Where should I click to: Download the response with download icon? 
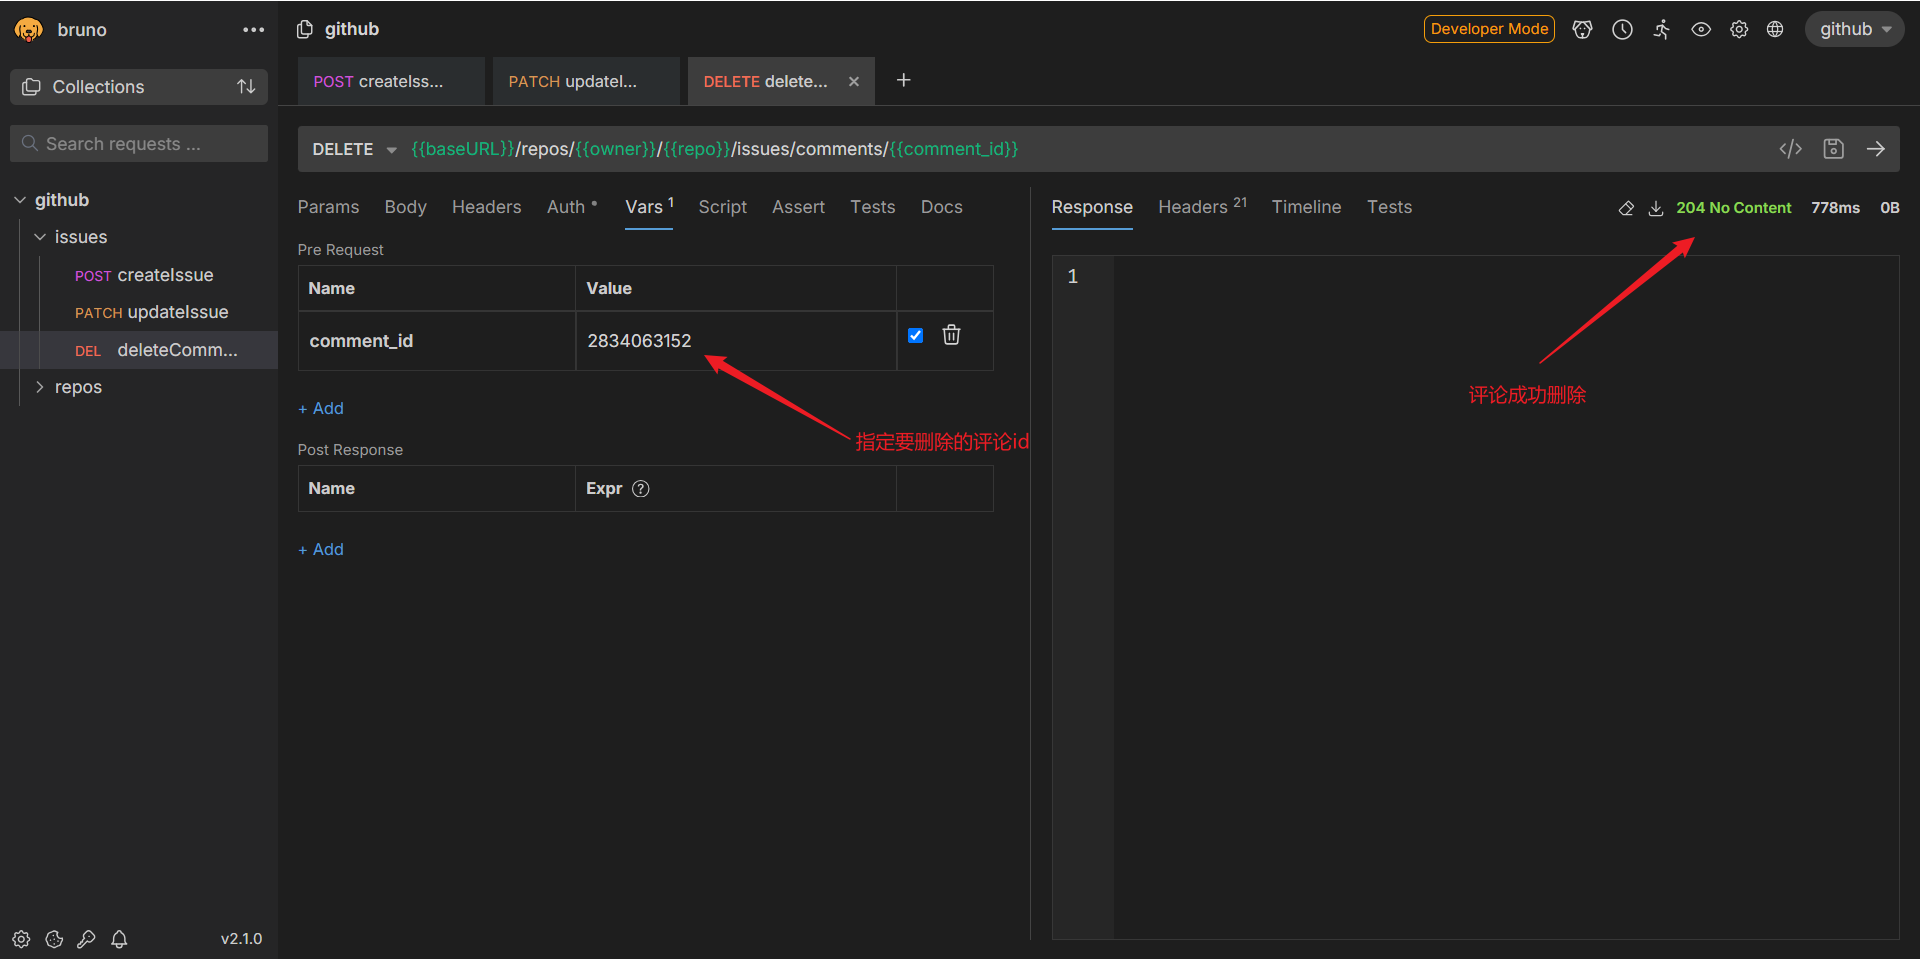tap(1656, 208)
